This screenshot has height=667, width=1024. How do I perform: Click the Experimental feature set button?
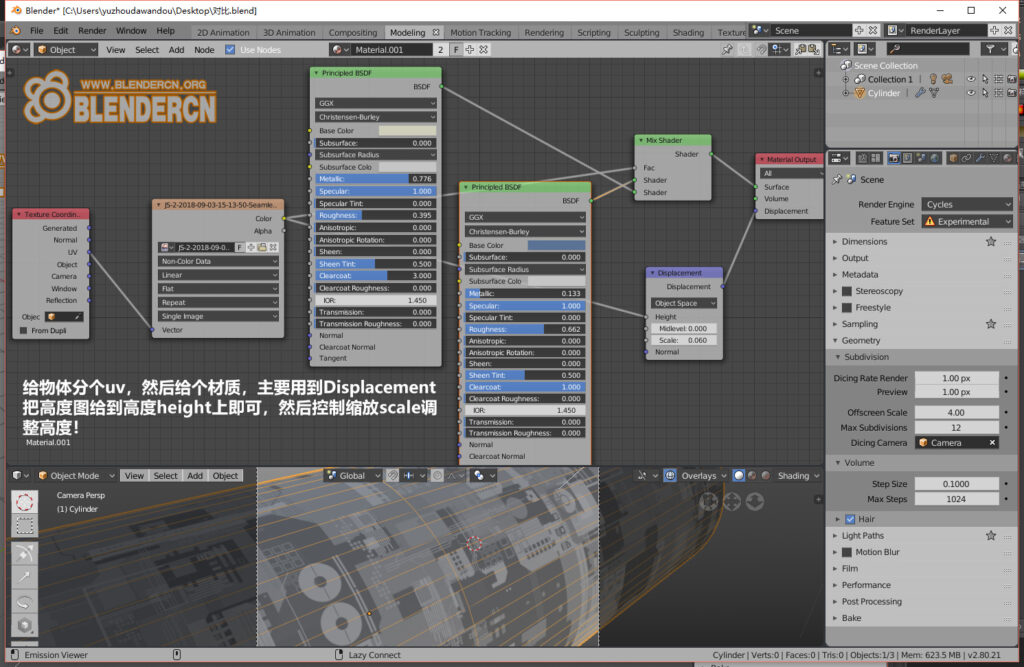pos(966,221)
